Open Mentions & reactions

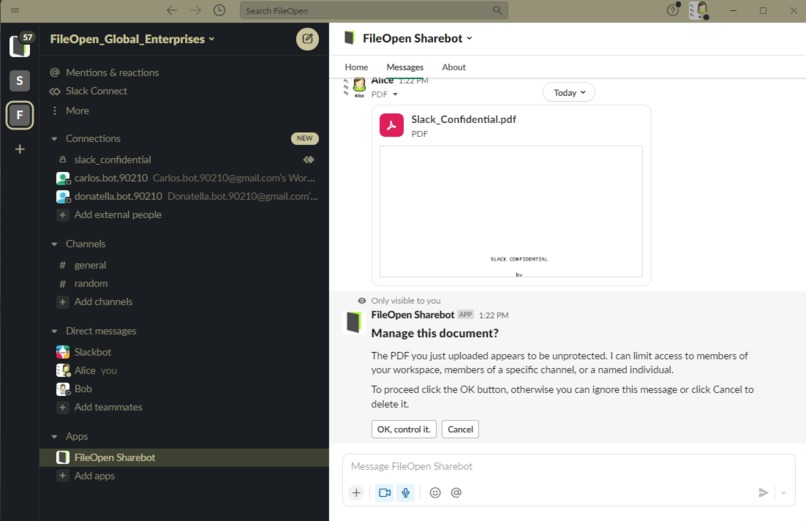pyautogui.click(x=112, y=73)
